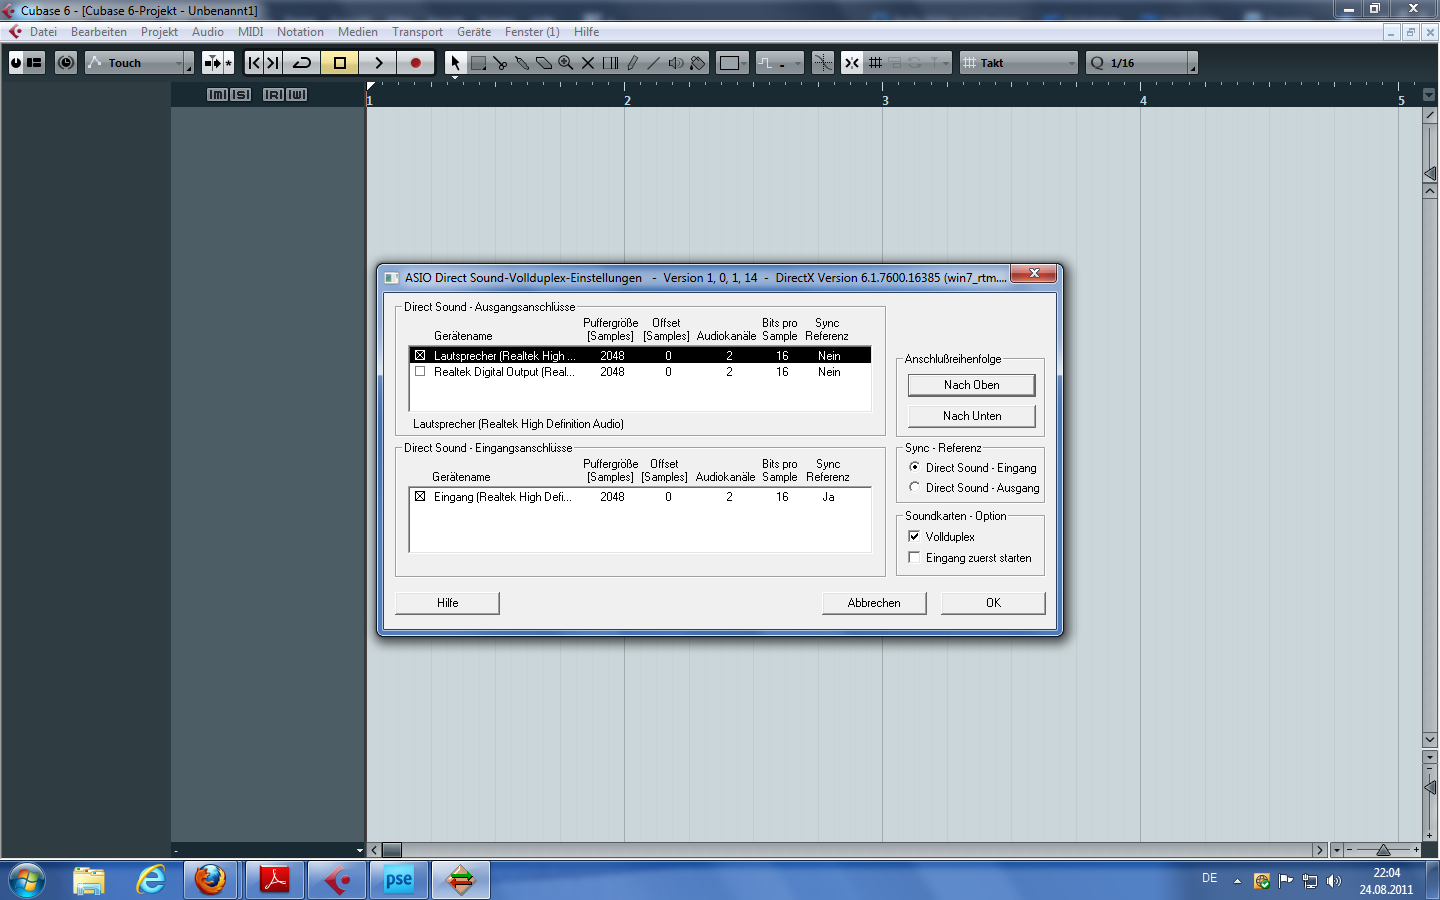
Task: Open the Datei menu
Action: point(43,32)
